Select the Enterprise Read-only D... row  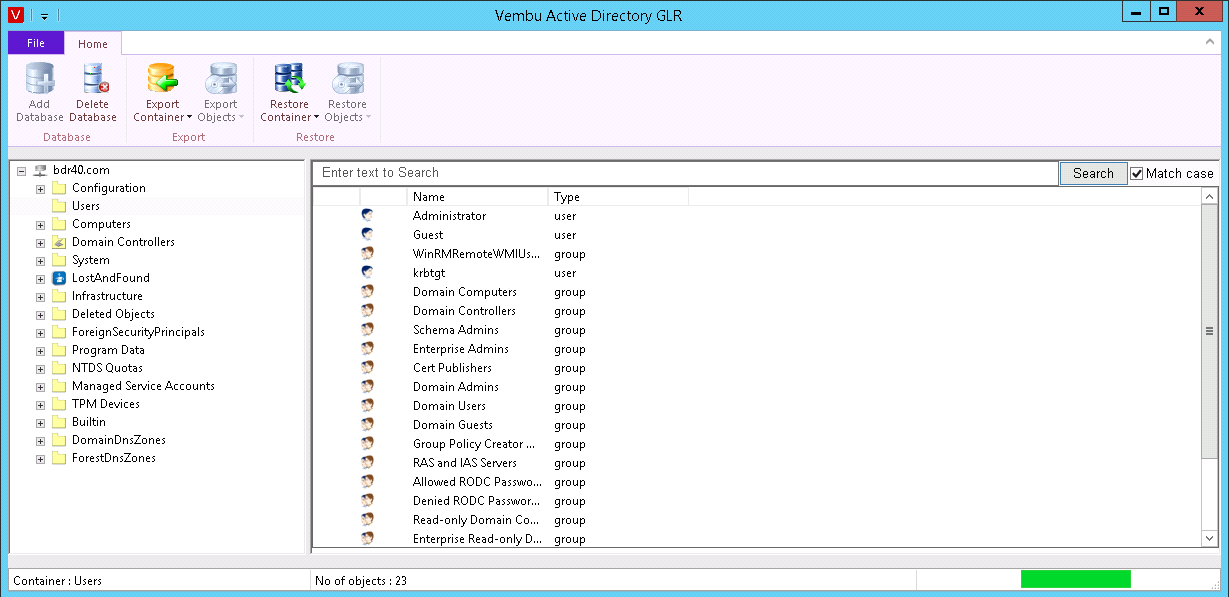click(x=757, y=539)
